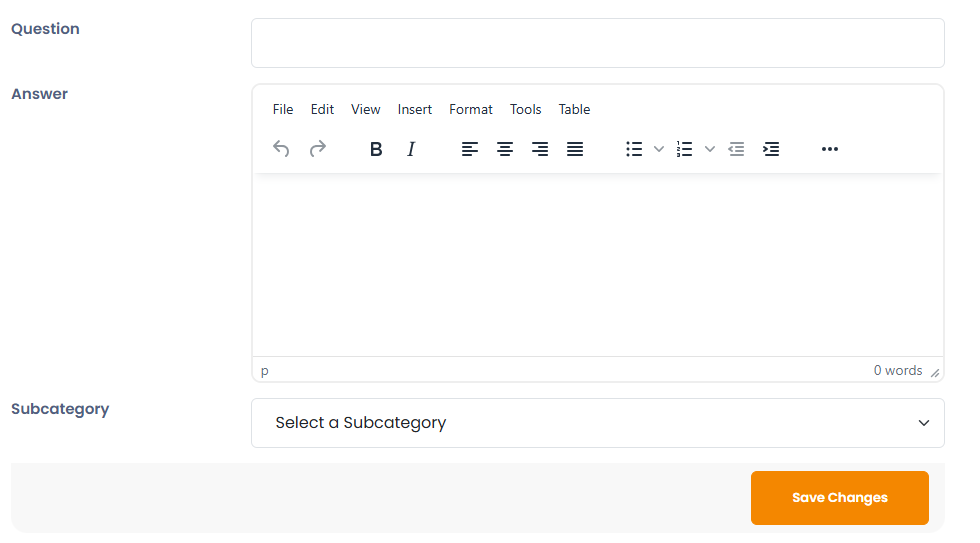Screen dimensions: 980x543
Task: Justify the text alignment
Action: (x=574, y=149)
